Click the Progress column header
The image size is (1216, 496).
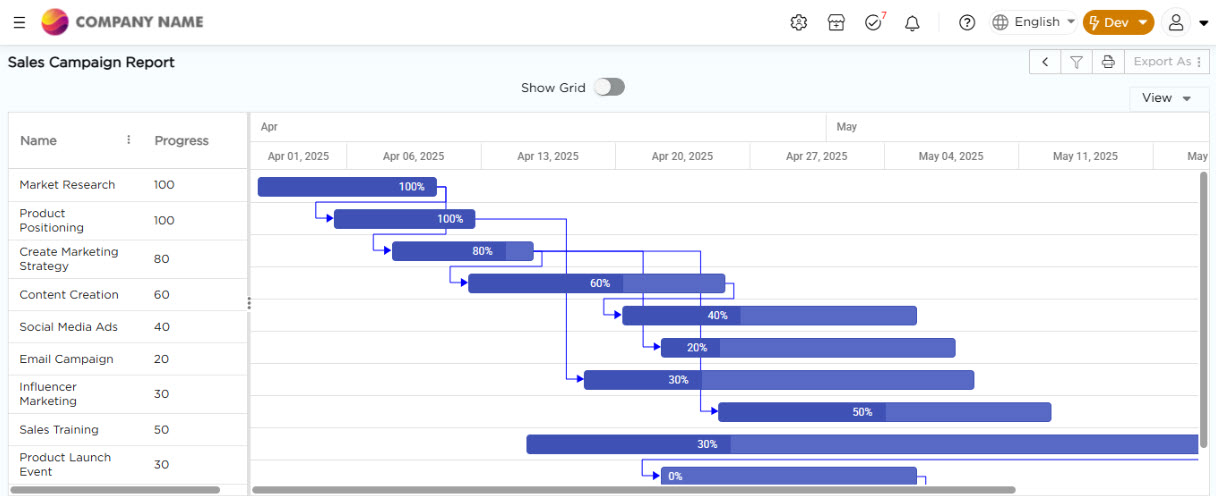click(x=181, y=141)
